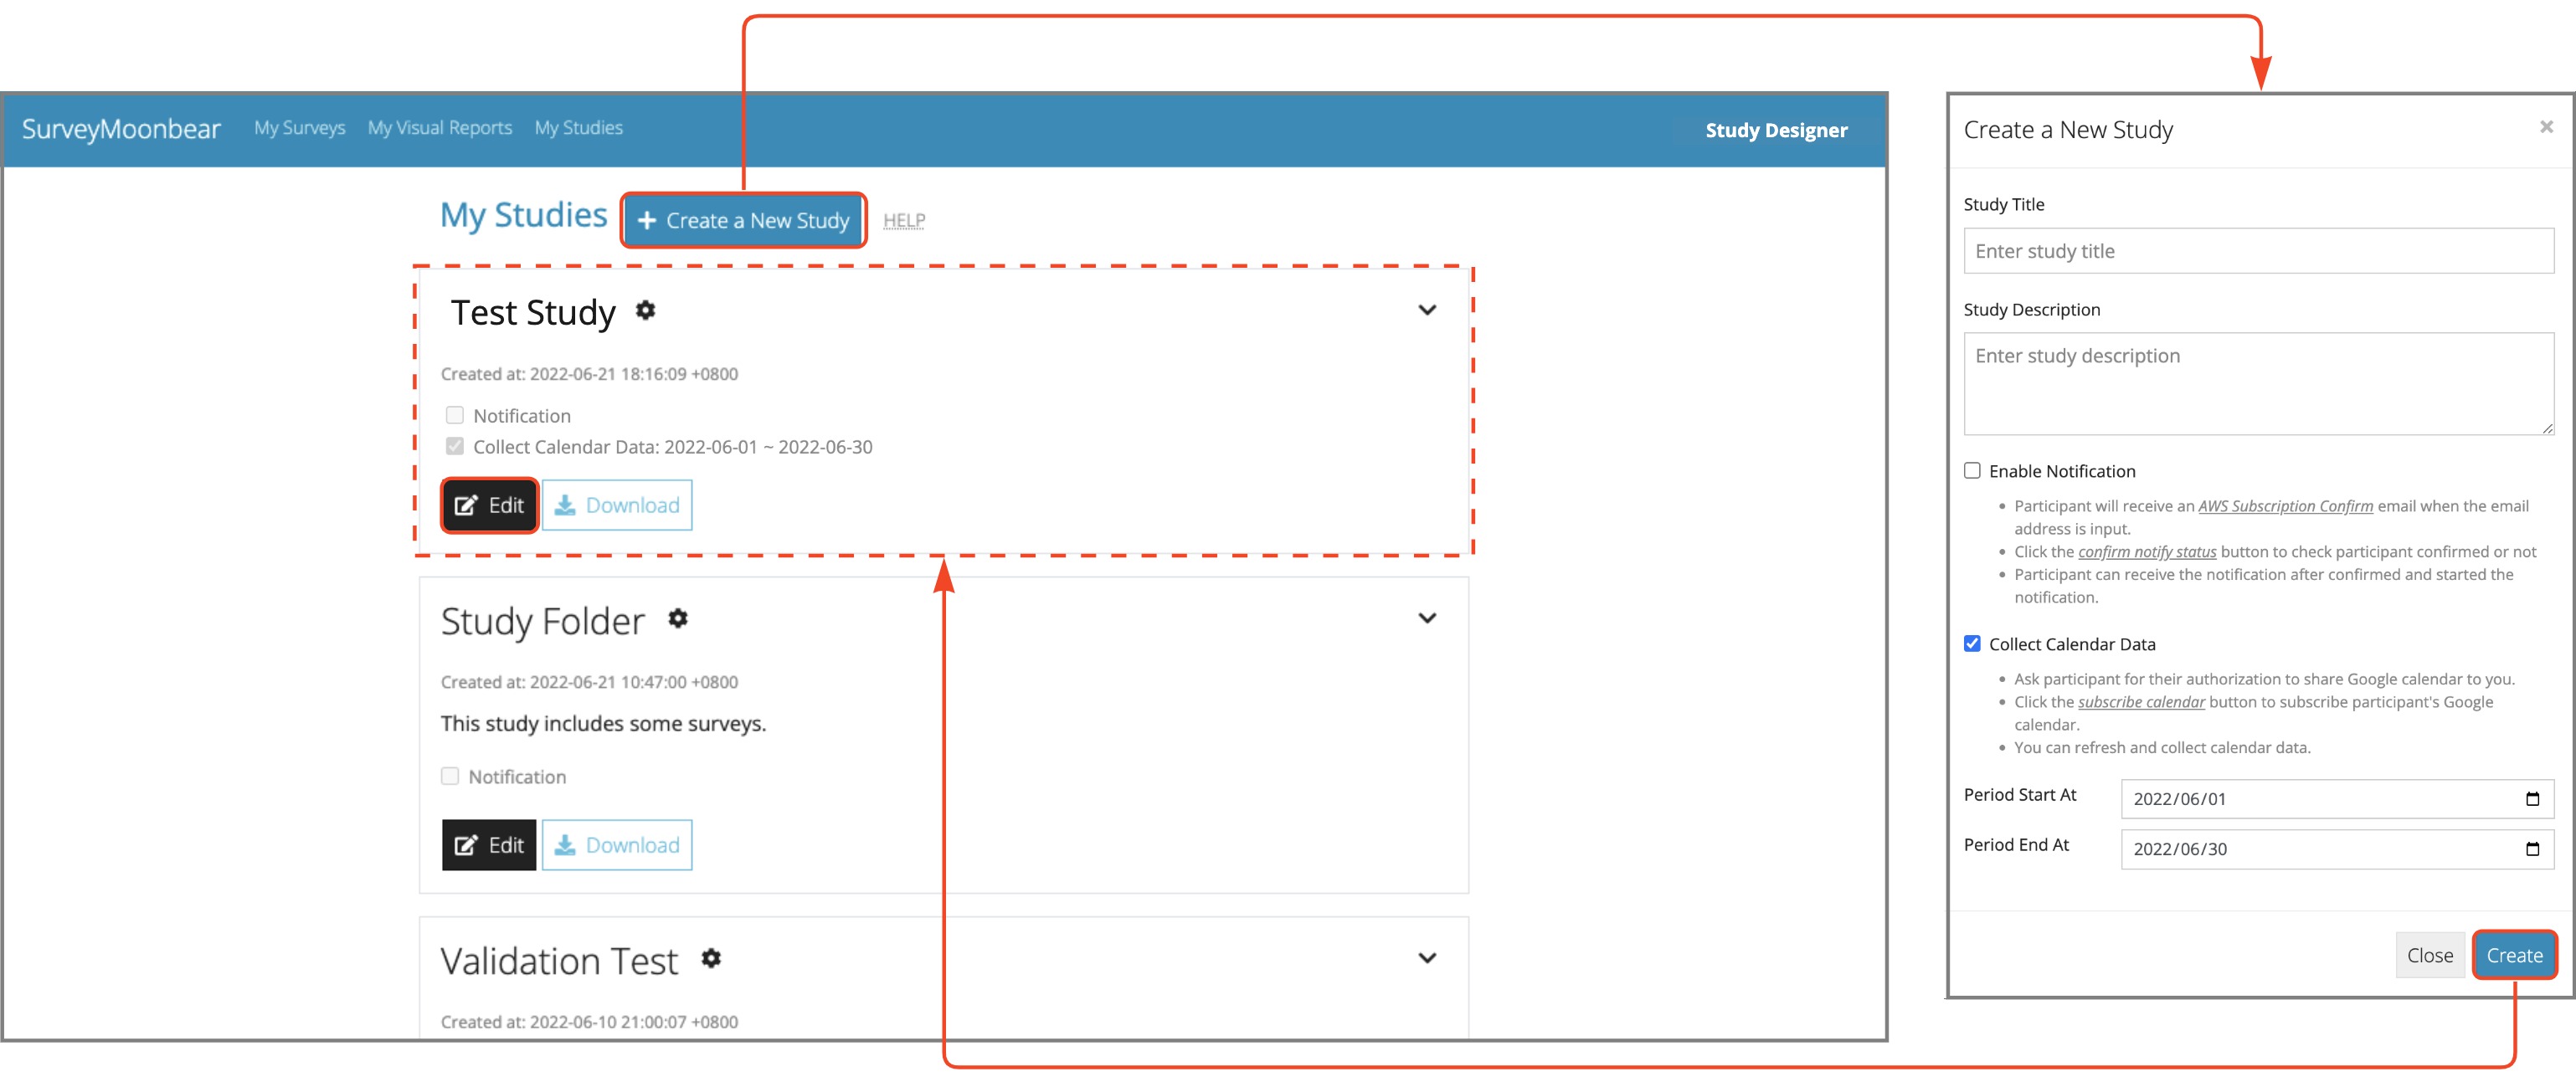This screenshot has width=2576, height=1087.
Task: Expand the Test Study panel chevron
Action: point(1427,310)
